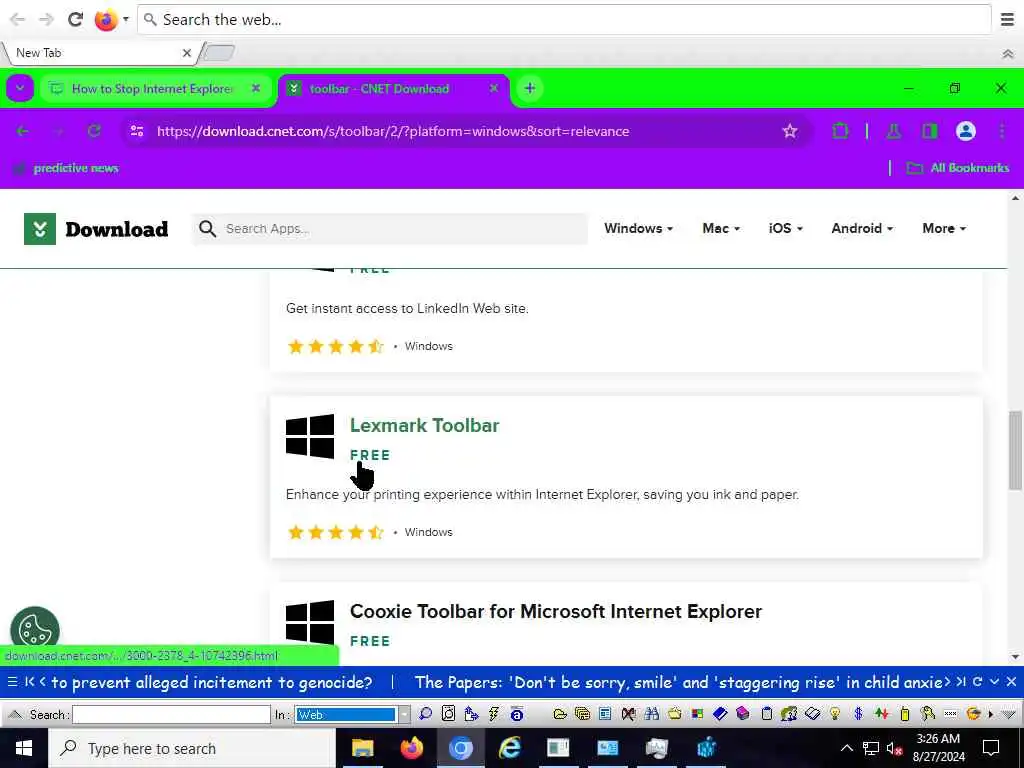
Task: Open the Firefox hamburger menu
Action: (1007, 20)
